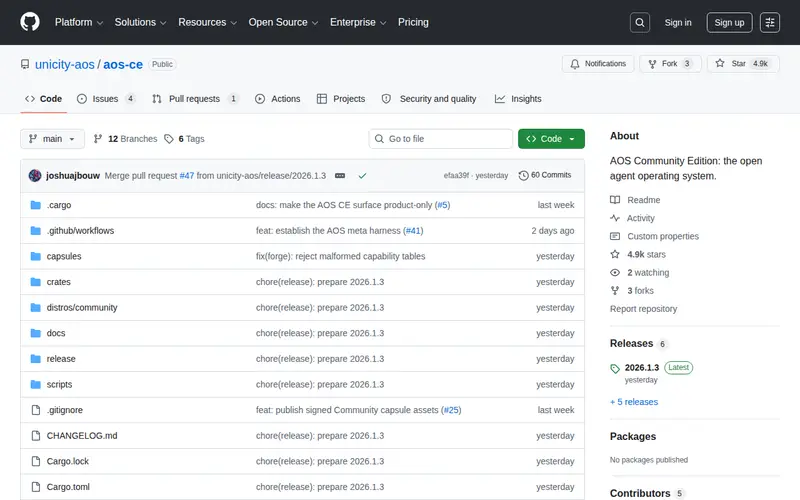The width and height of the screenshot is (800, 500).
Task: Click the star icon in Star button
Action: coord(719,63)
